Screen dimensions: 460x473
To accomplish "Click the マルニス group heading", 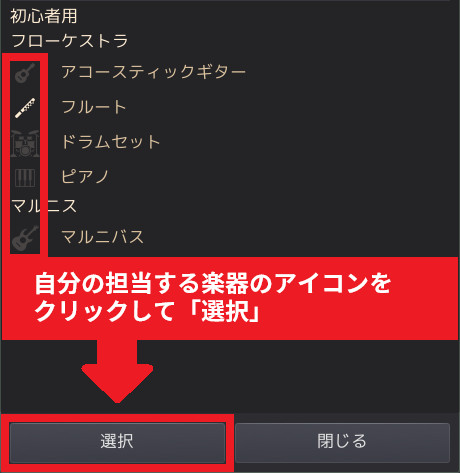I will coord(44,206).
